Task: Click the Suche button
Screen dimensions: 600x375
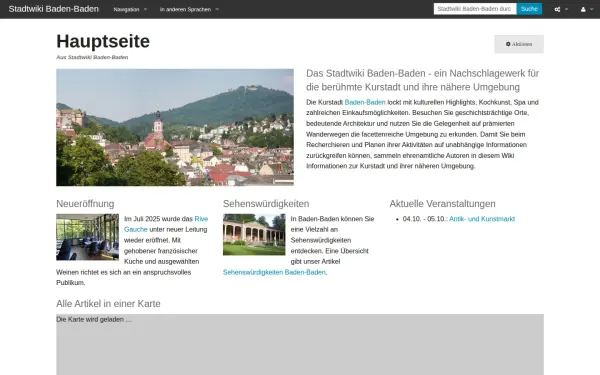Action: pyautogui.click(x=529, y=9)
